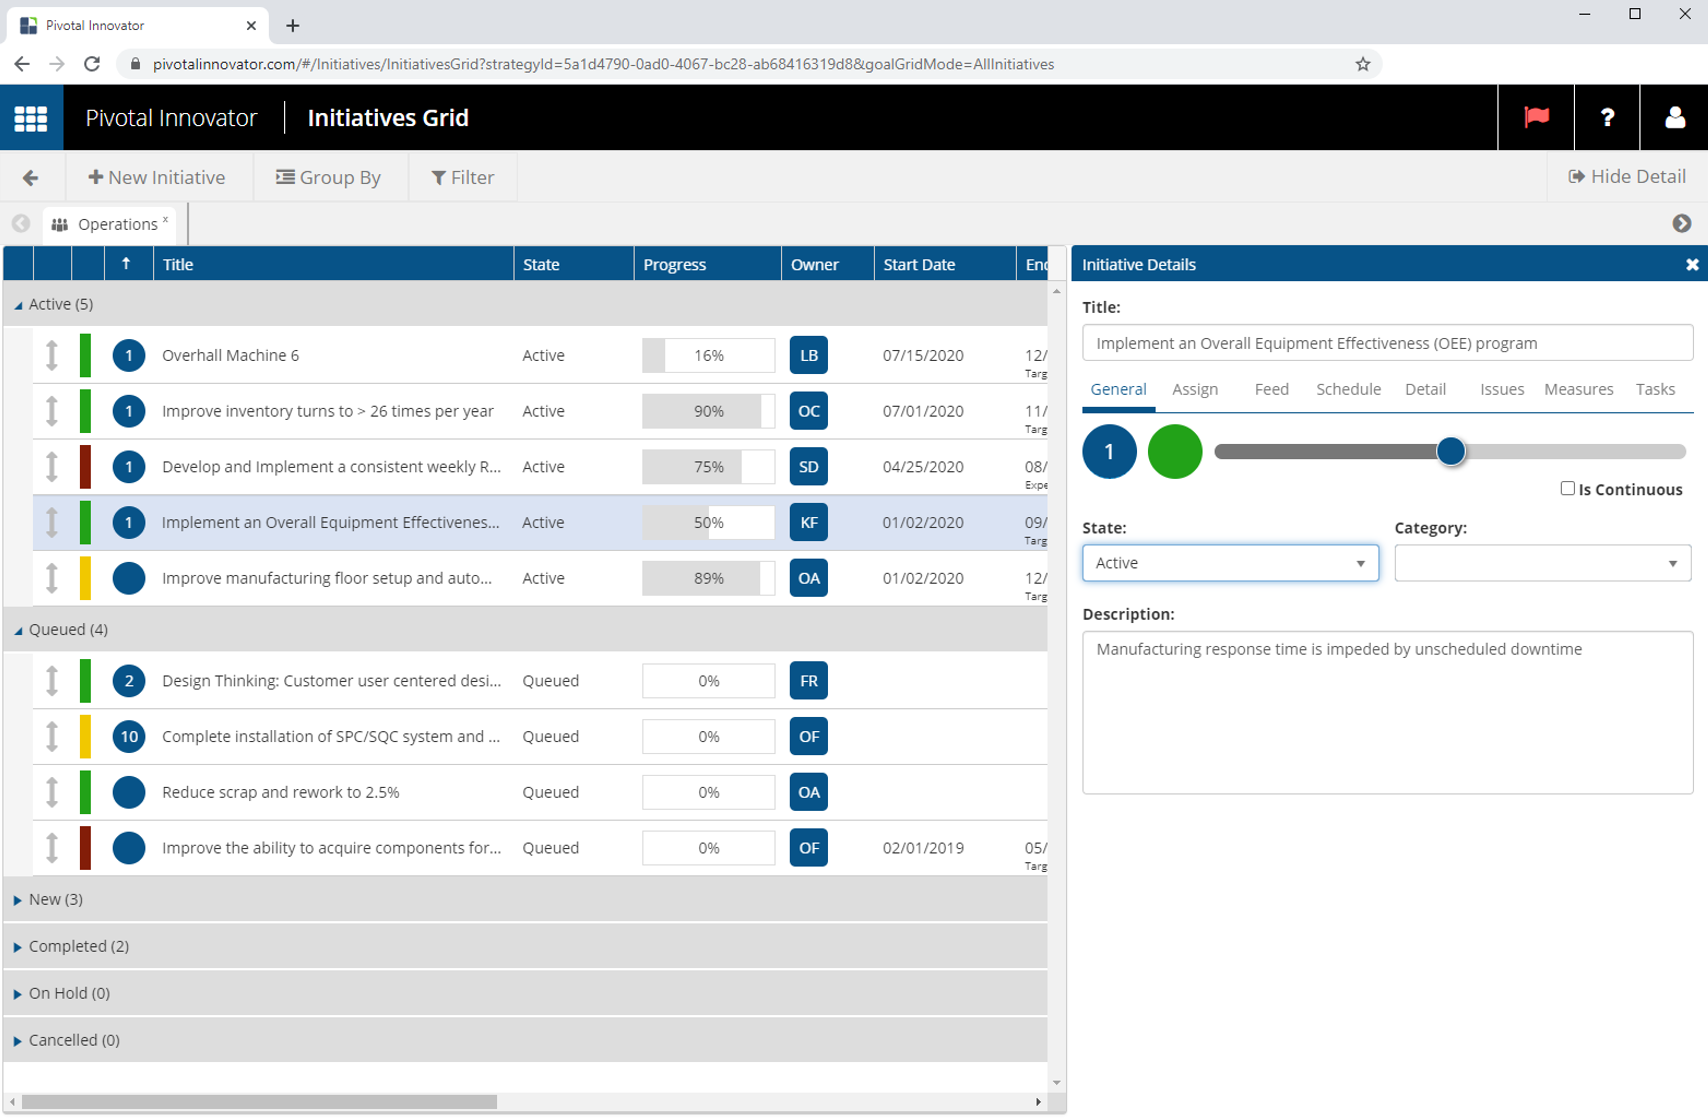Toggle the Is Continuous checkbox
Viewport: 1708px width, 1119px height.
tap(1567, 489)
